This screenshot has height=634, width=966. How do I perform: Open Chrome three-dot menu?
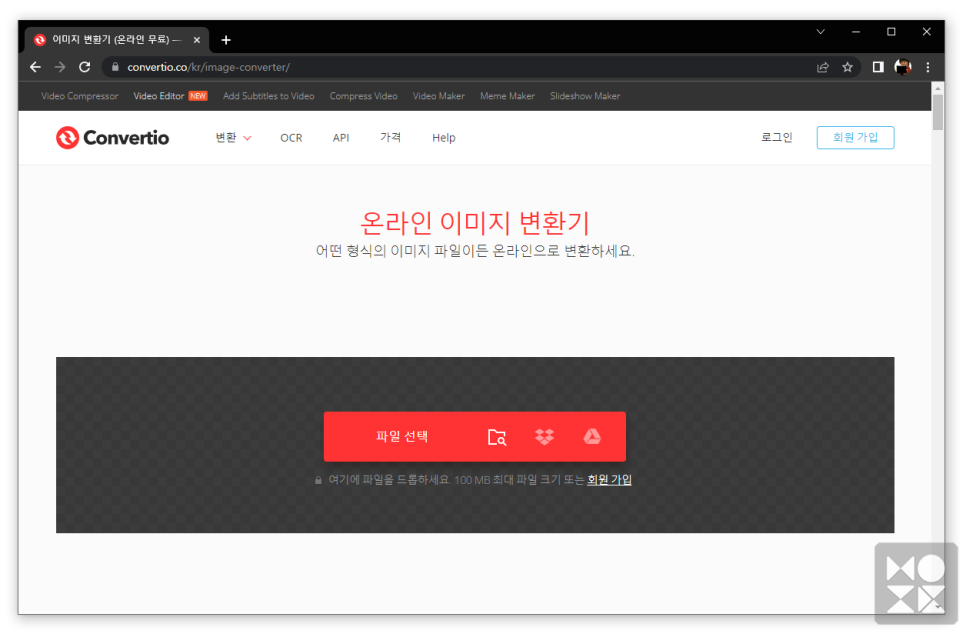point(928,67)
